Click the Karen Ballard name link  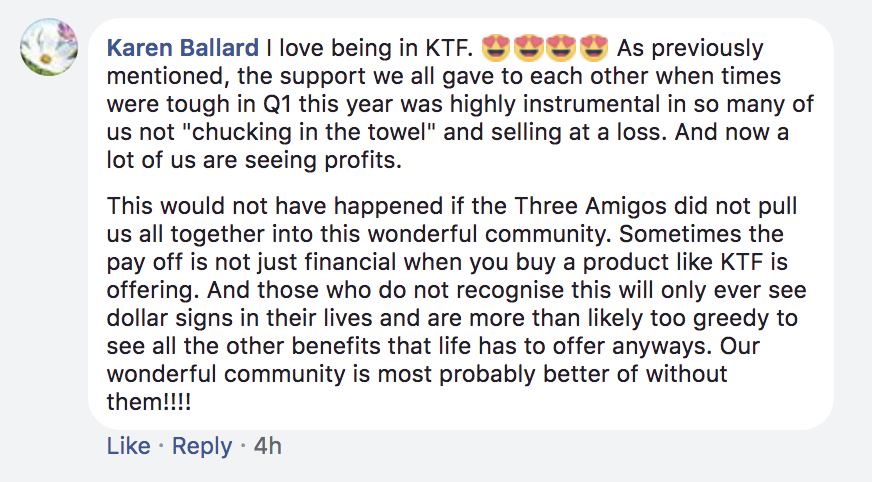(182, 48)
